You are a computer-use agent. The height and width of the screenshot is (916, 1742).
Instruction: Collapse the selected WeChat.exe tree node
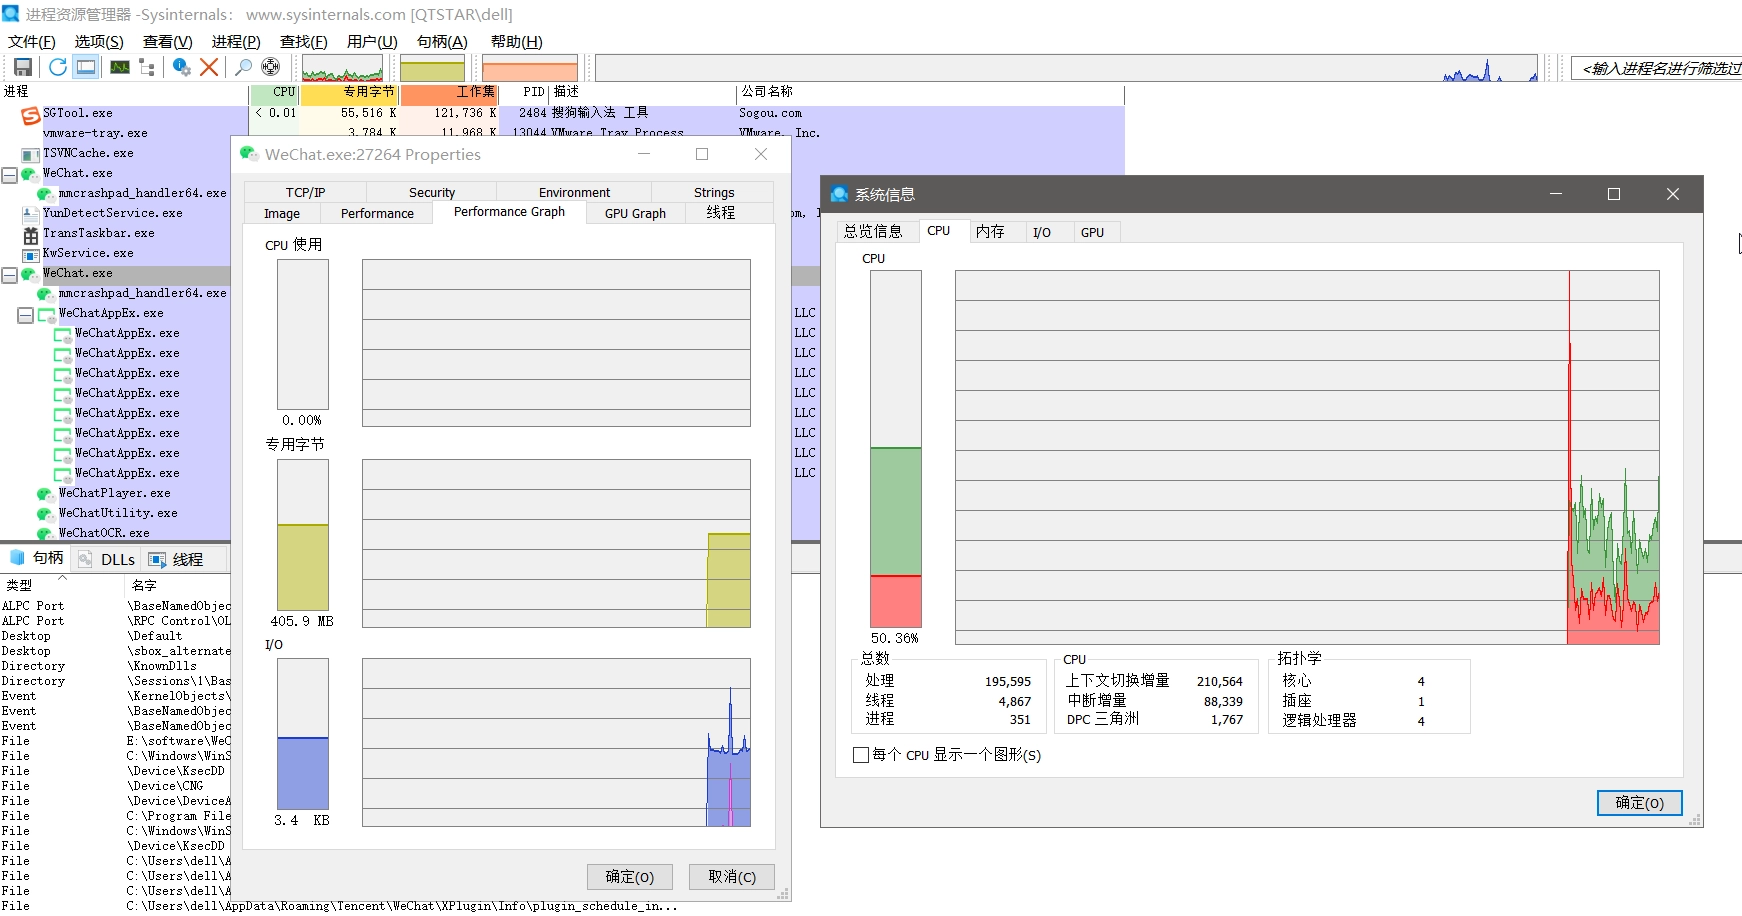pos(9,275)
